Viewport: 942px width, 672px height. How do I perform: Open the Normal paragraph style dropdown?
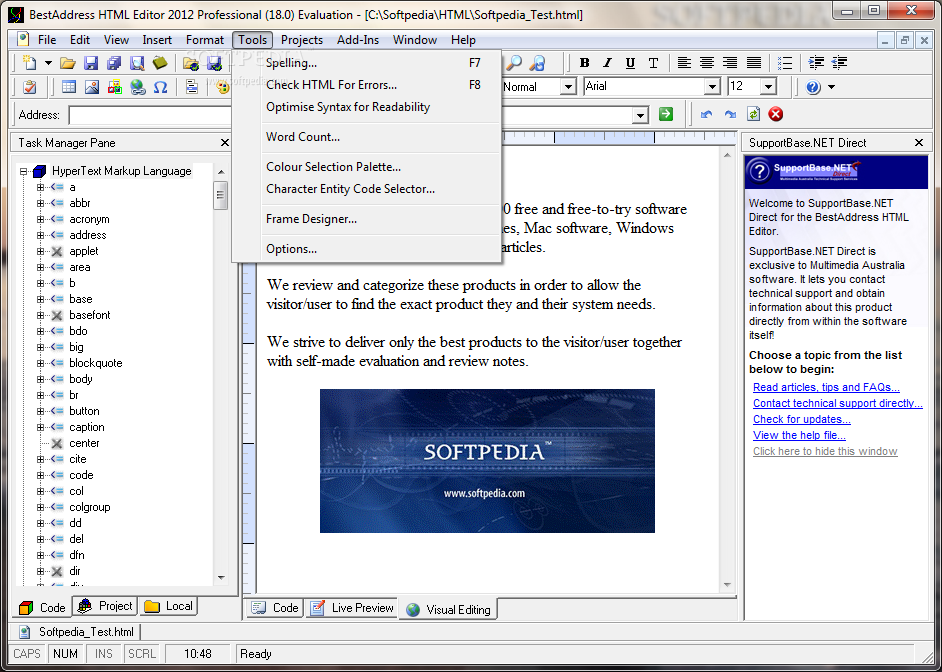tap(568, 86)
